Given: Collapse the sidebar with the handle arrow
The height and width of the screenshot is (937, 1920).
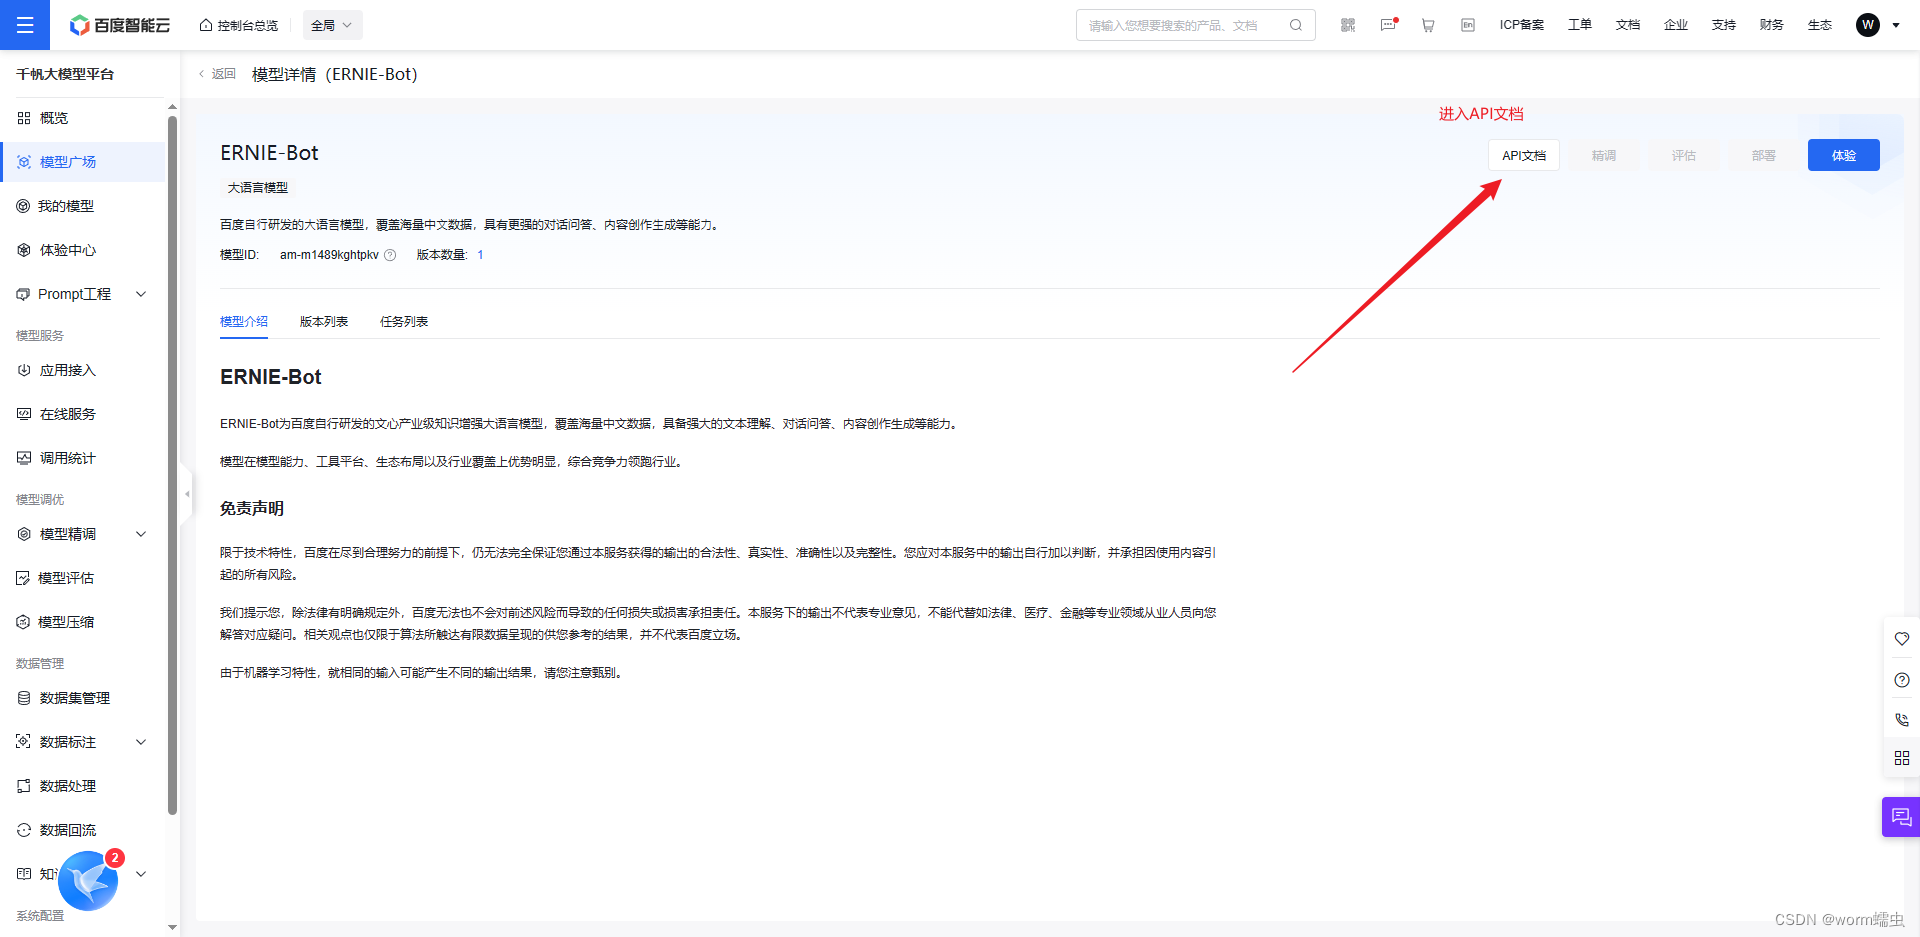Looking at the screenshot, I should pyautogui.click(x=186, y=494).
